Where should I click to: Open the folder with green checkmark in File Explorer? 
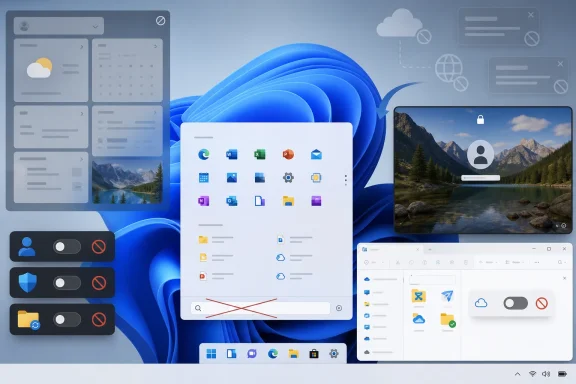point(447,320)
